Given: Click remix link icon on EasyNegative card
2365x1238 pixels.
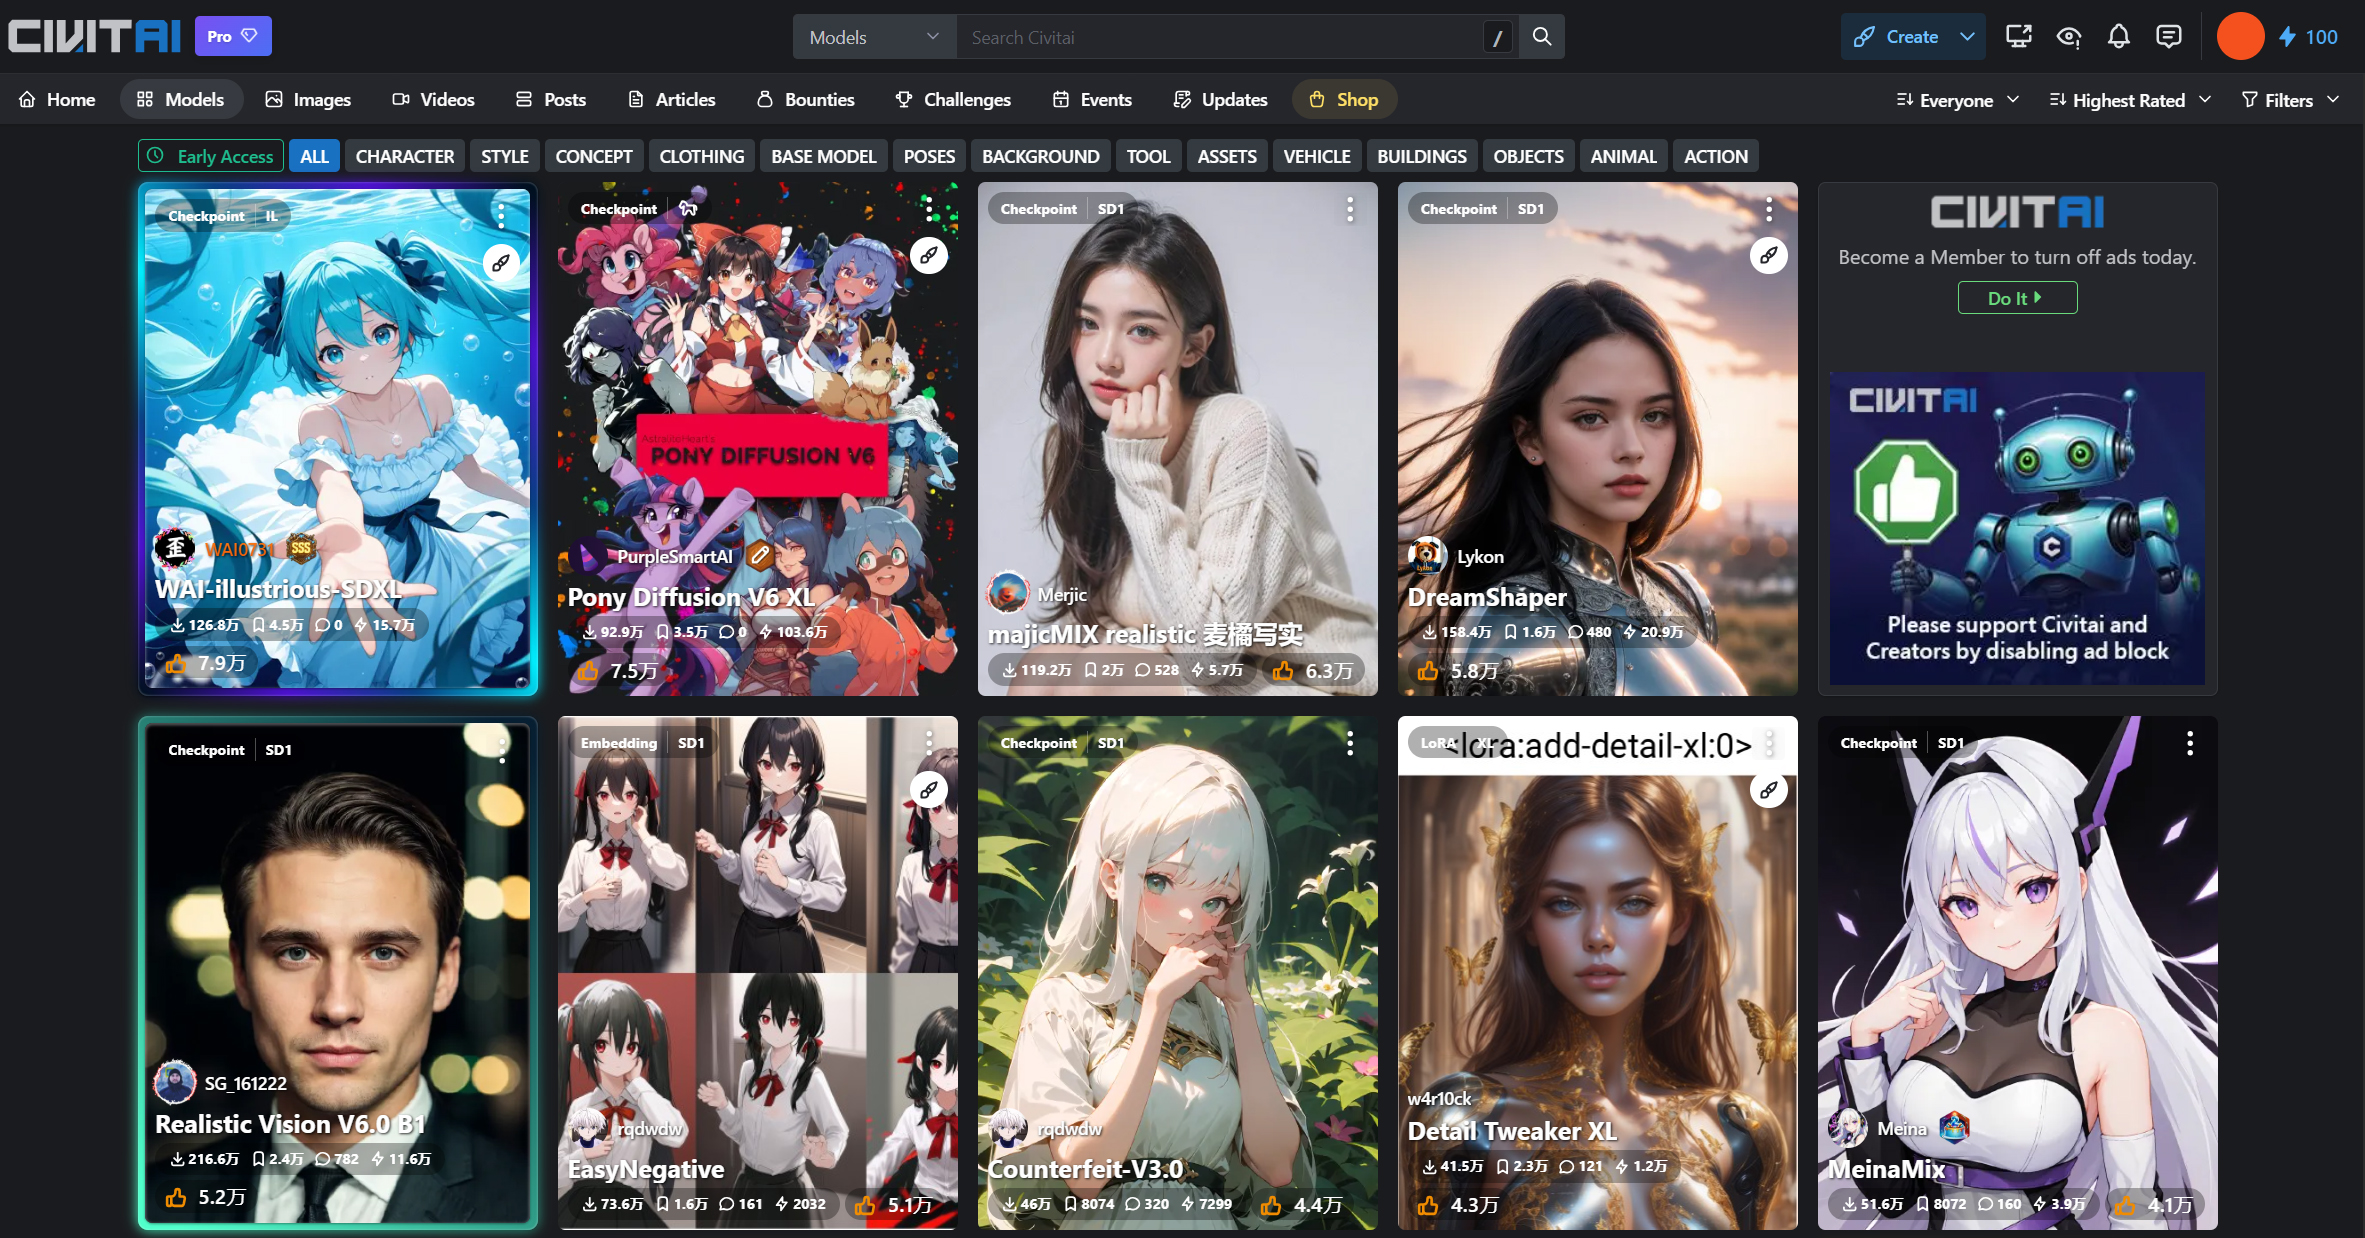Looking at the screenshot, I should (929, 789).
